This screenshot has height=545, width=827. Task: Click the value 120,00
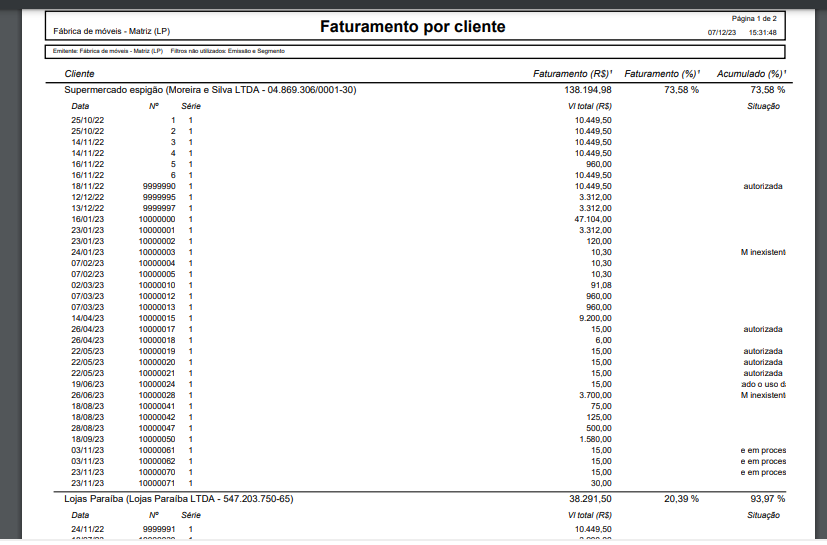(x=599, y=242)
